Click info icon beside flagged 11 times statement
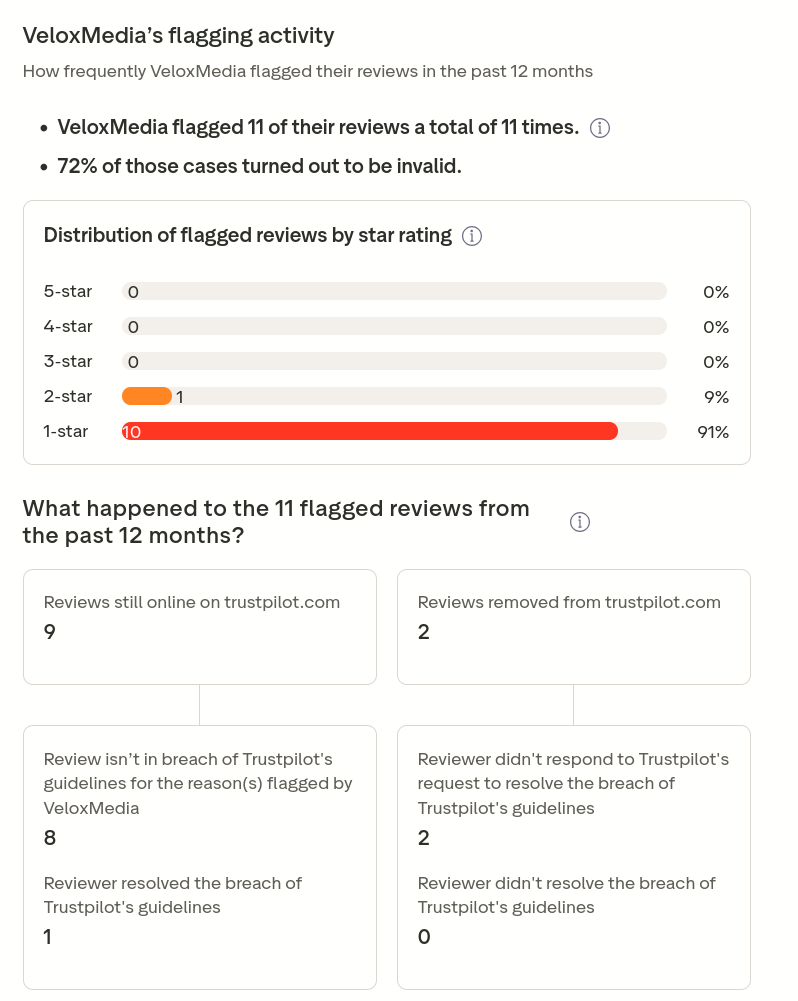This screenshot has width=798, height=1001. pos(599,128)
